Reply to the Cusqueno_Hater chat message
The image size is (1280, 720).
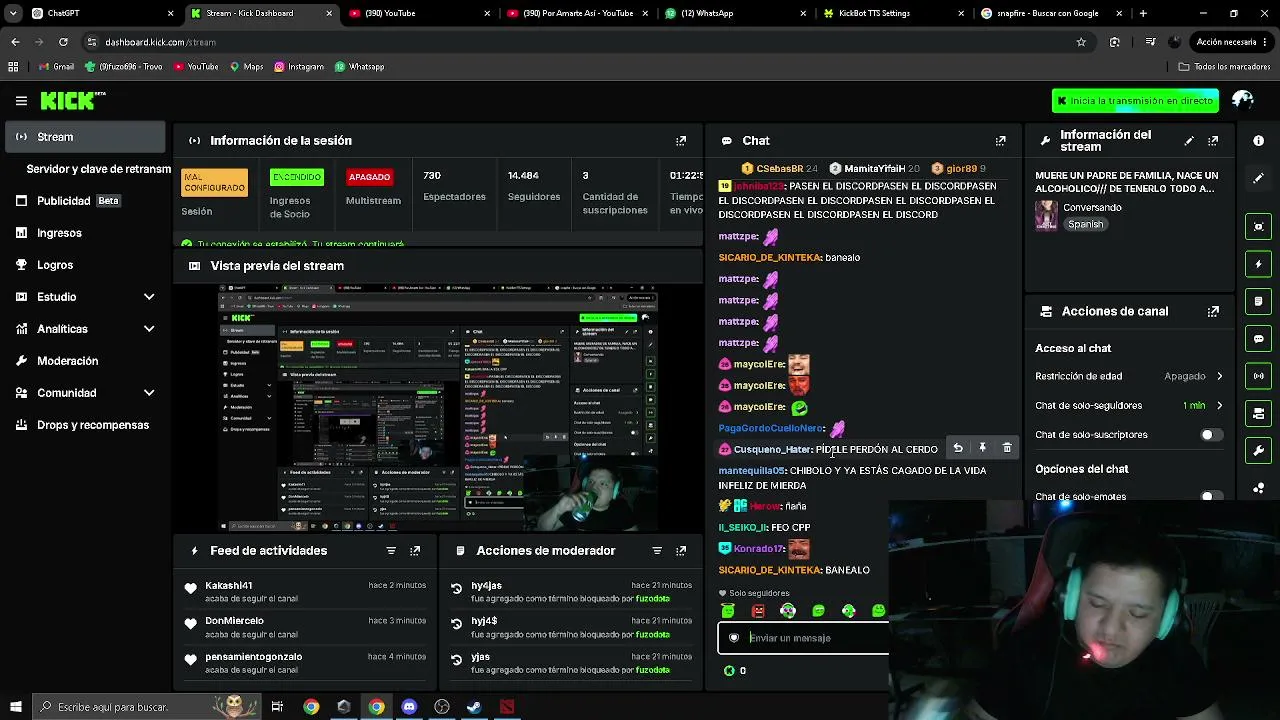(958, 448)
